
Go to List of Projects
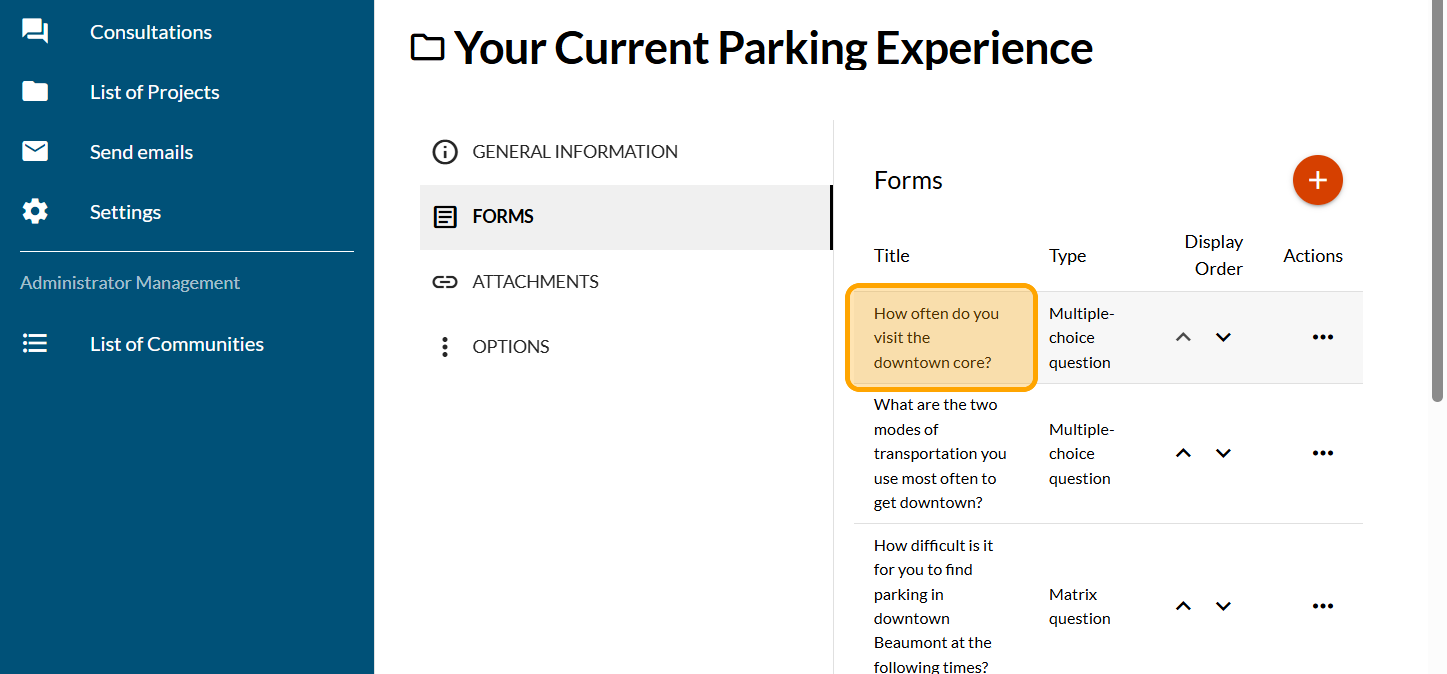coord(154,92)
